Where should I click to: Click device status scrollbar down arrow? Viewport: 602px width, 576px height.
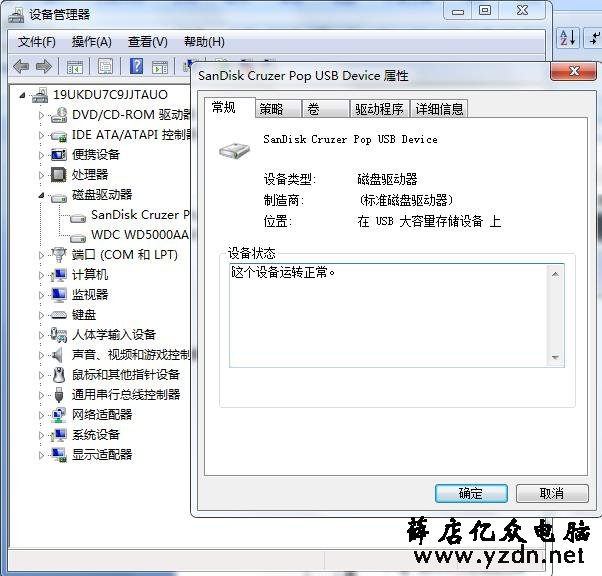pyautogui.click(x=555, y=357)
